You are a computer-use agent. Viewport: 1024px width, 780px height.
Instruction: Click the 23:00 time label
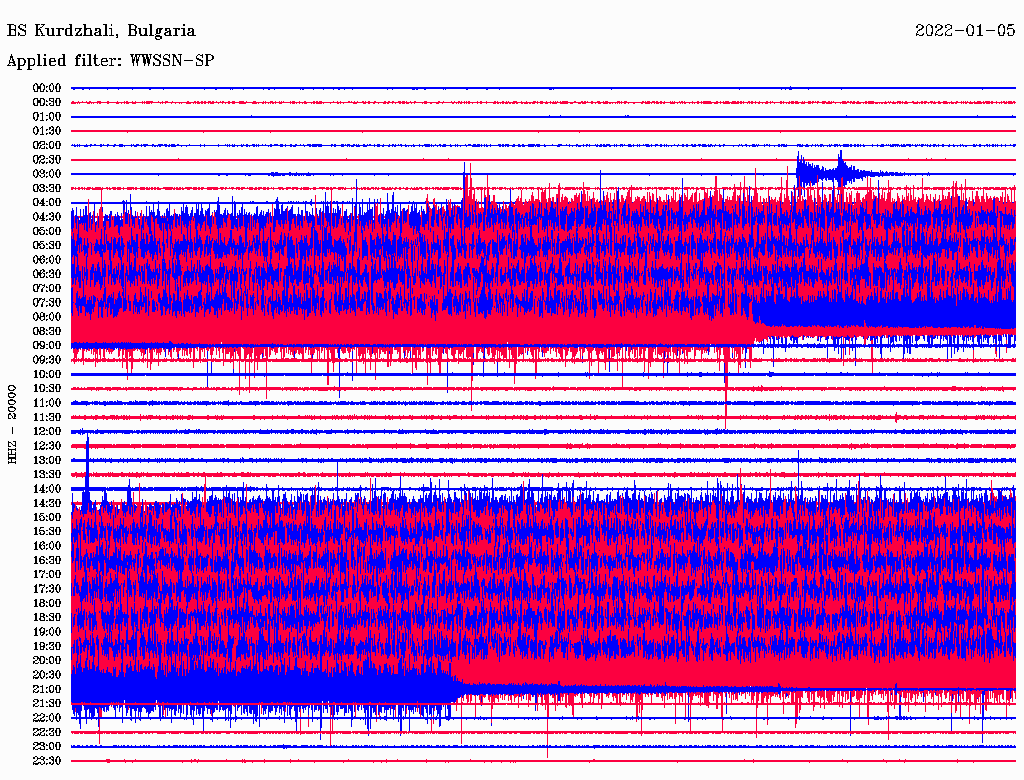(47, 746)
